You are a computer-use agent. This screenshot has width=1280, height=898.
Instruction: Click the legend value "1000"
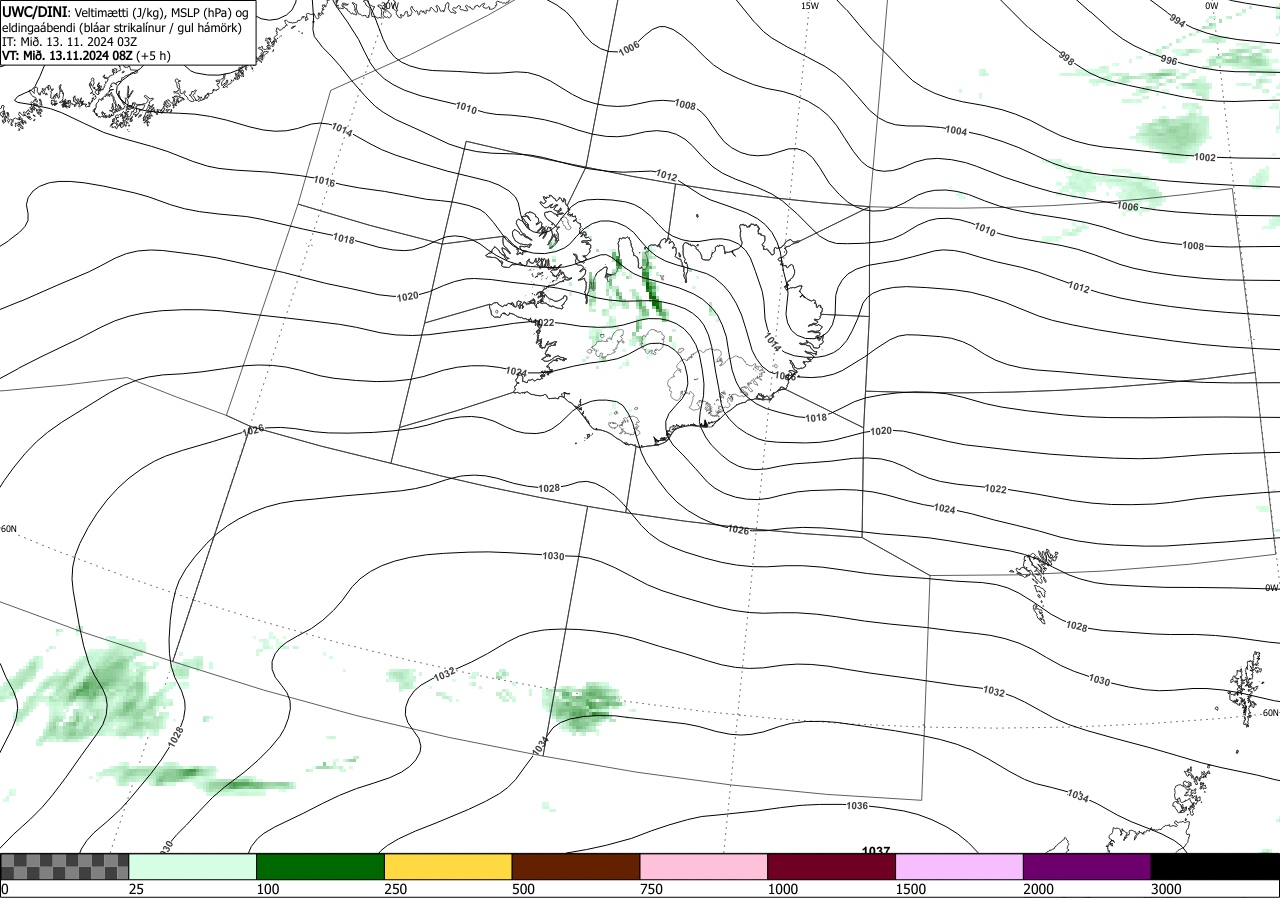click(x=783, y=889)
